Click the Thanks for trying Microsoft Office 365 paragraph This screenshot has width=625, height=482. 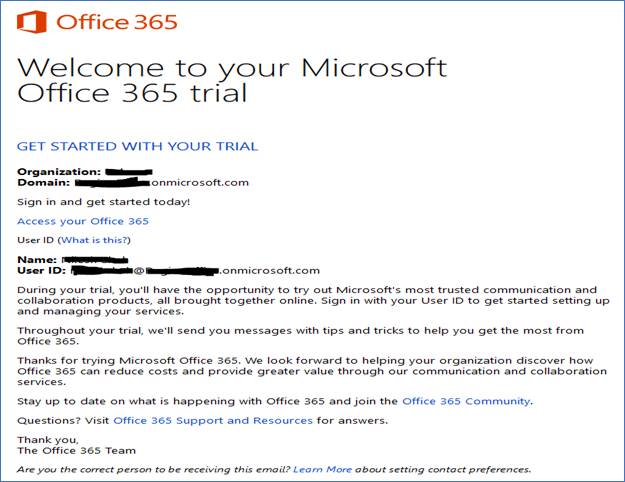312,371
